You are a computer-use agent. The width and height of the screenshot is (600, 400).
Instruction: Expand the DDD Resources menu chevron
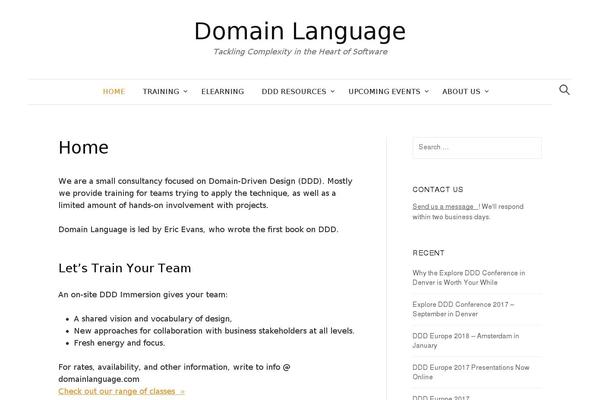point(333,91)
